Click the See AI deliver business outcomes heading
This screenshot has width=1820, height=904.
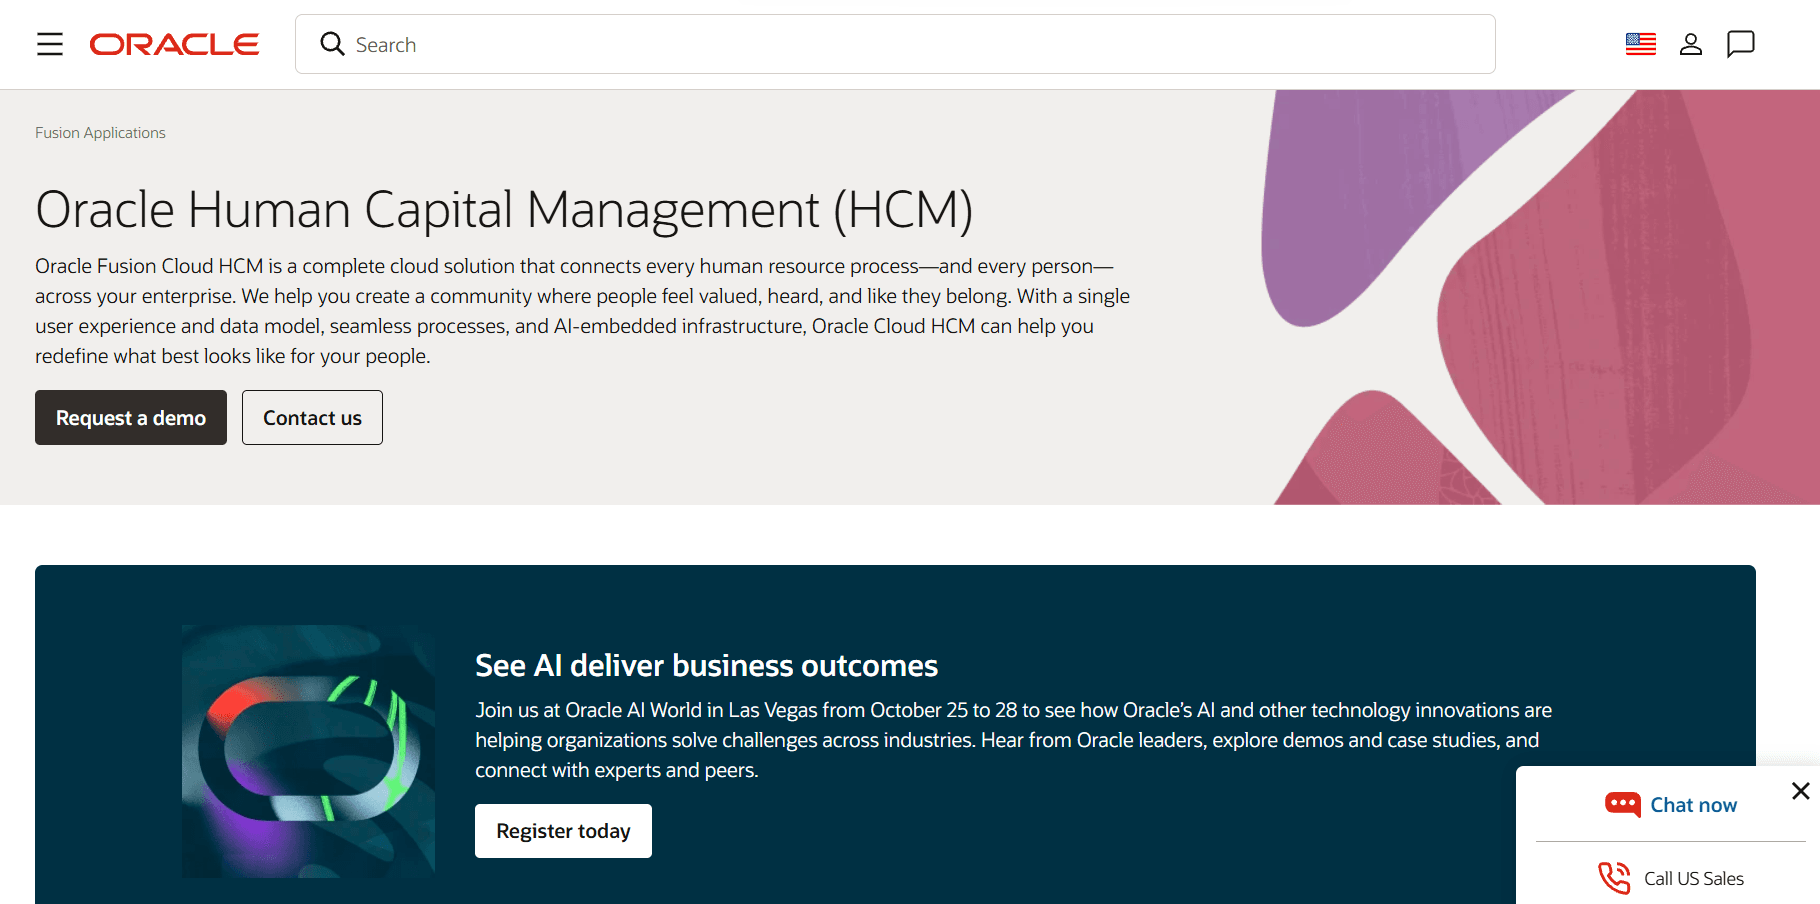706,666
